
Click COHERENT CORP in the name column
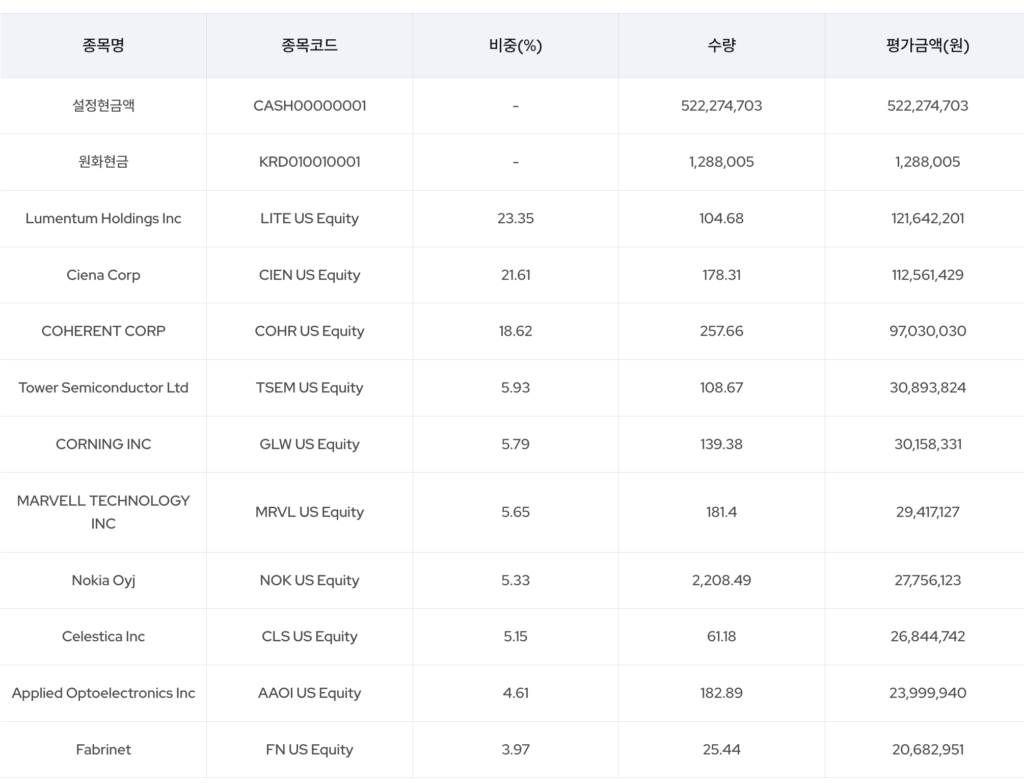click(x=103, y=331)
